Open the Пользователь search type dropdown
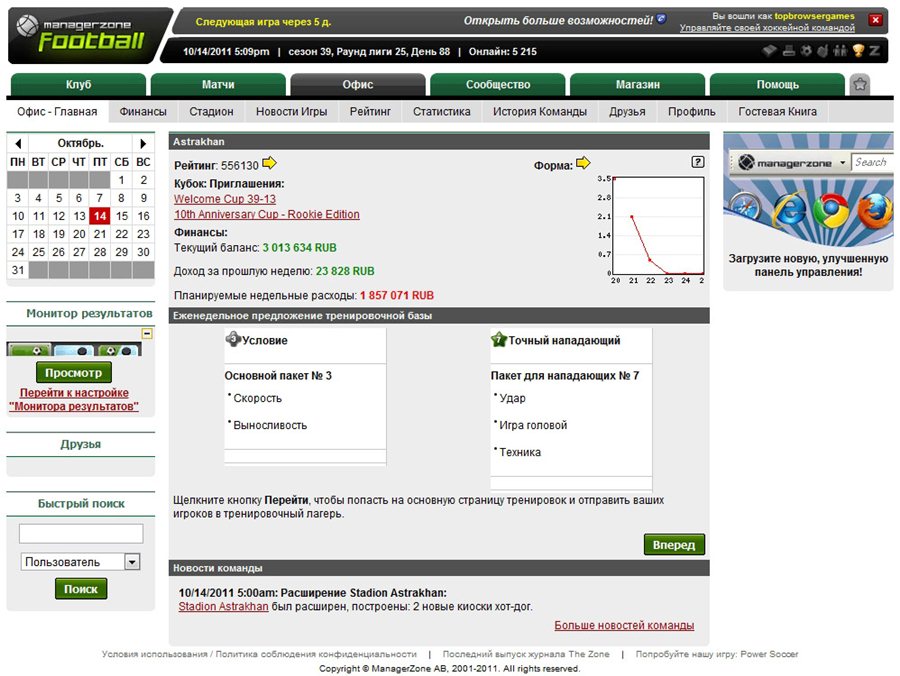 pyautogui.click(x=132, y=562)
